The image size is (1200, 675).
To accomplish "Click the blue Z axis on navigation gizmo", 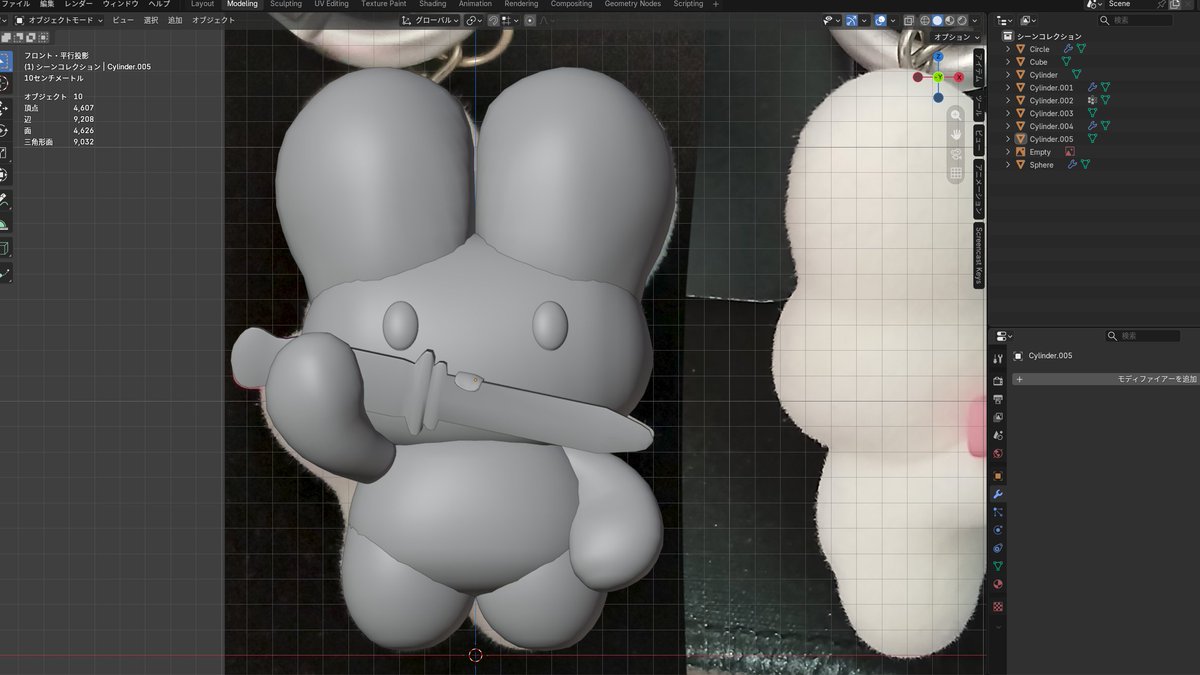I will coord(938,57).
